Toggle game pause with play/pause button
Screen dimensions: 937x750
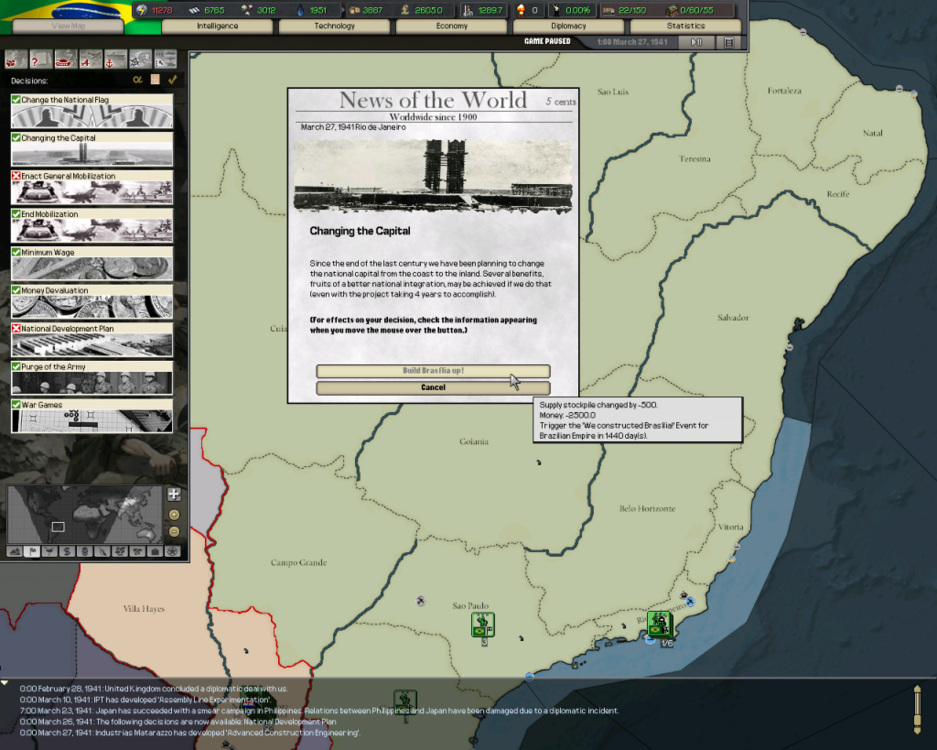click(697, 42)
